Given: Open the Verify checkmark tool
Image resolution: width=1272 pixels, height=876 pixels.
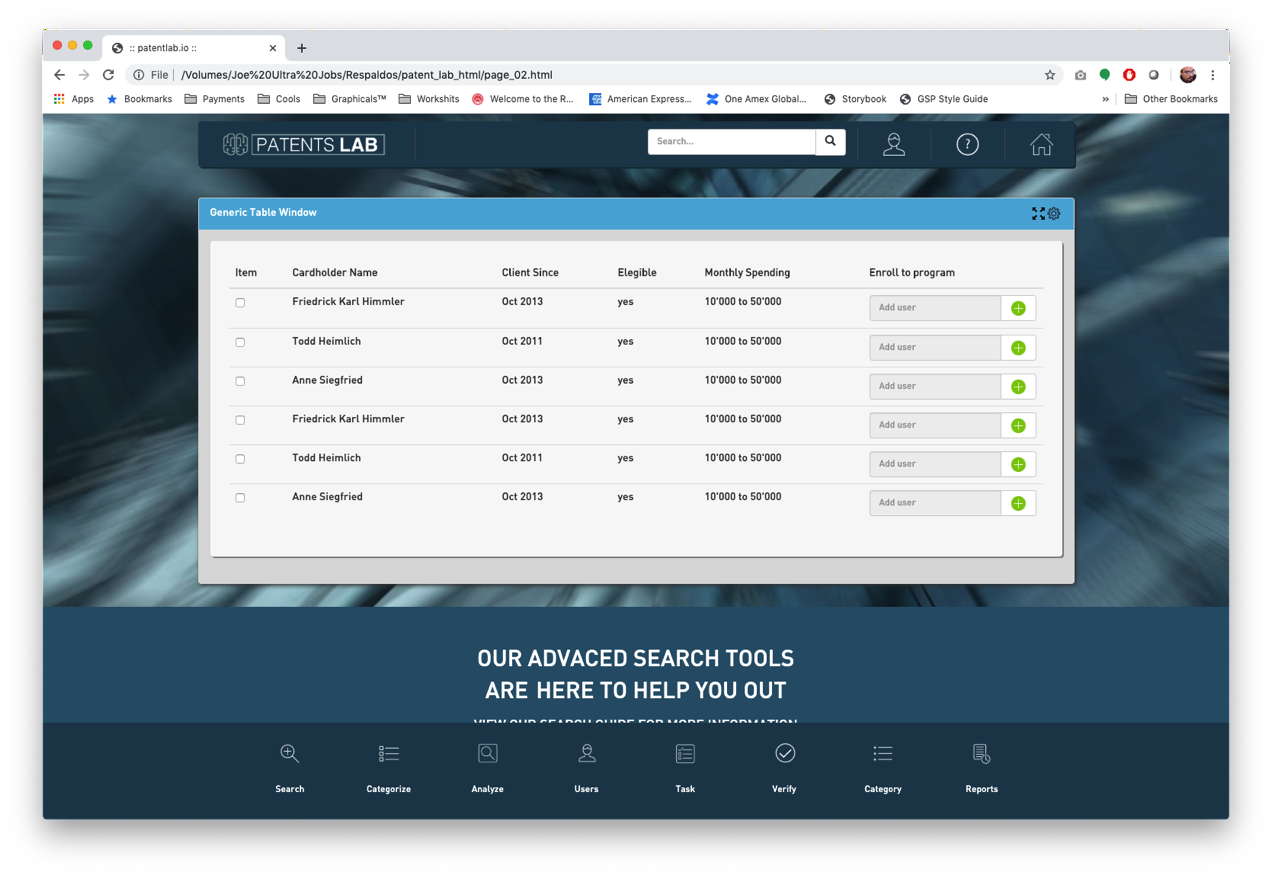Looking at the screenshot, I should (x=784, y=768).
